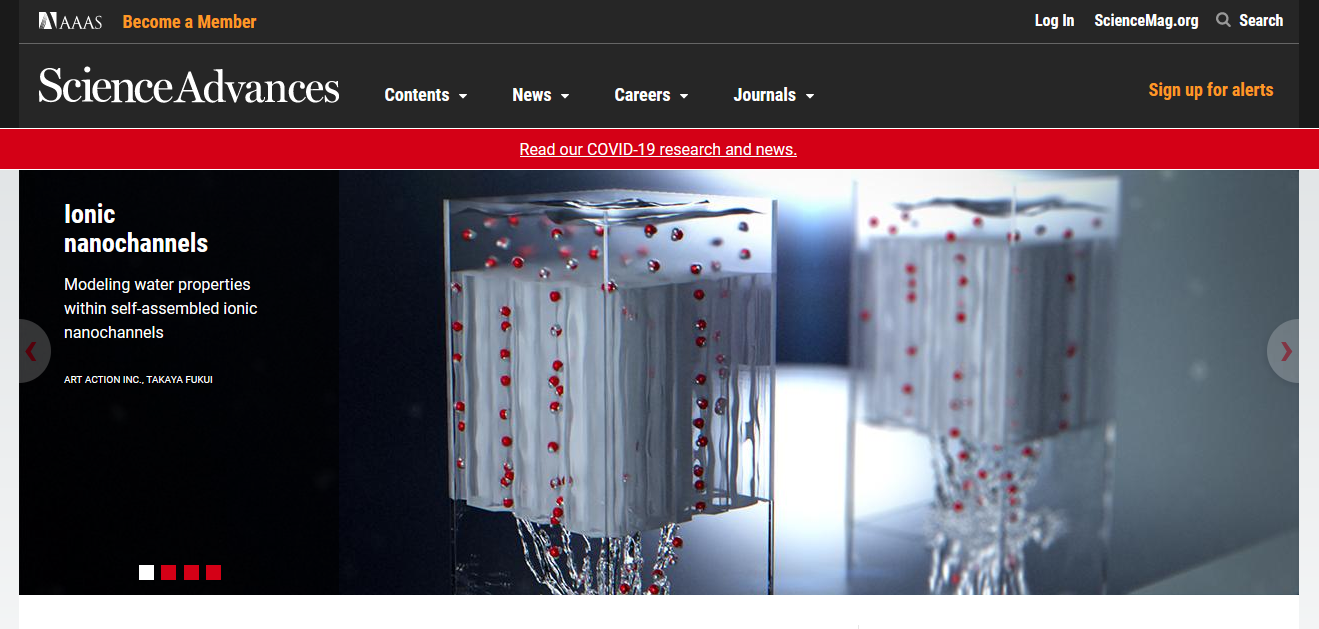The width and height of the screenshot is (1319, 629).
Task: Expand the News dropdown arrow
Action: pos(565,96)
